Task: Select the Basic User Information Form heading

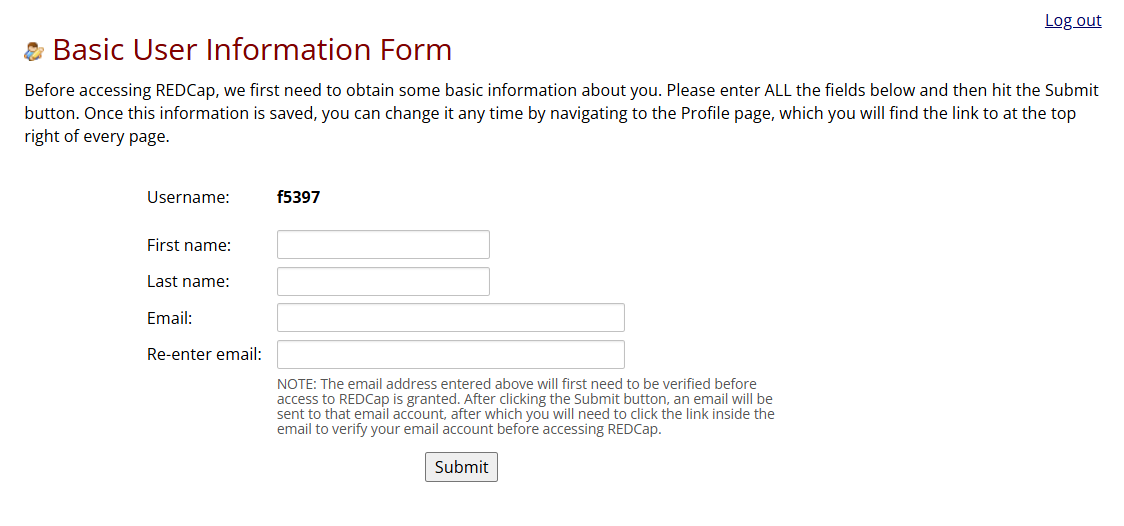Action: tap(252, 49)
